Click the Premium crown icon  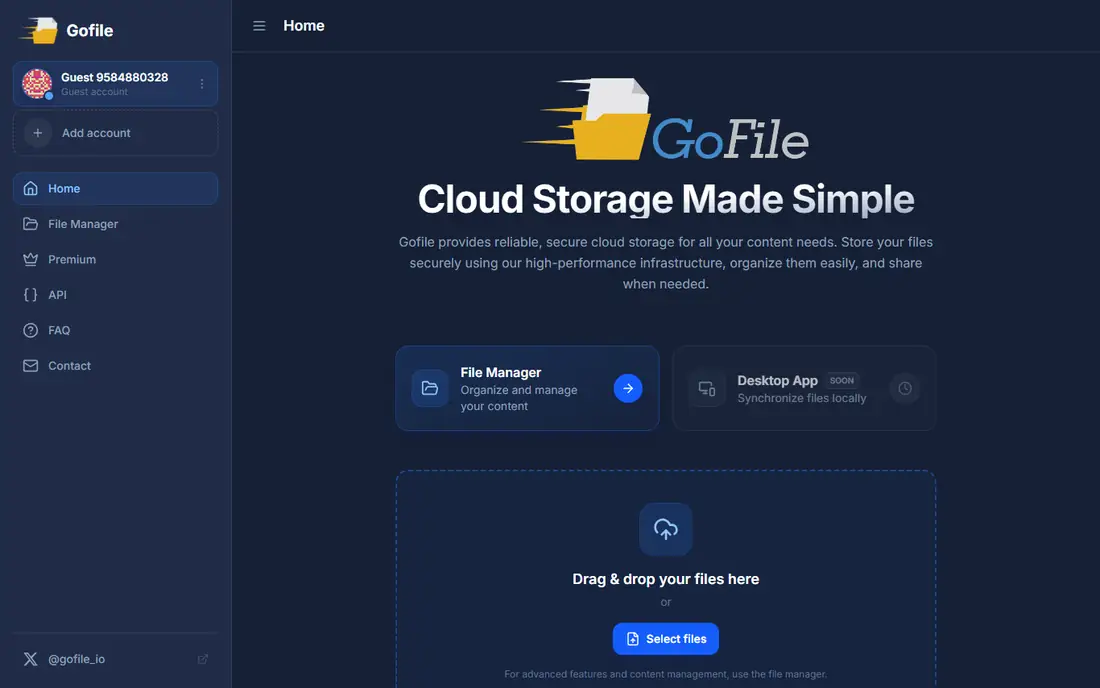click(30, 259)
